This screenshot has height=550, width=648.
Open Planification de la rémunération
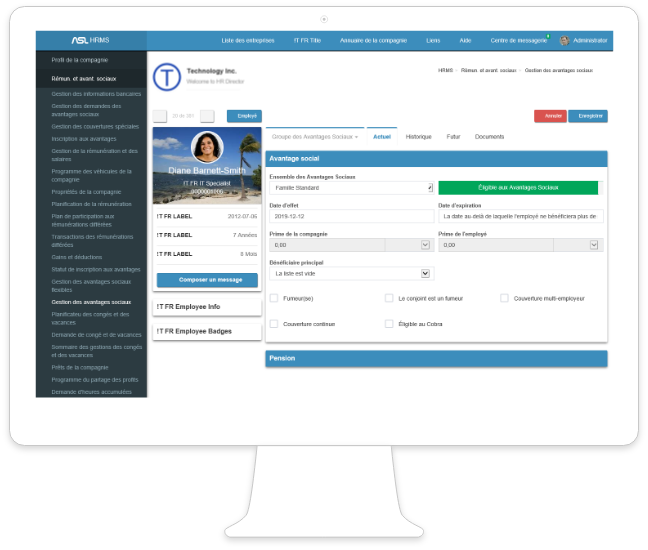tap(91, 204)
